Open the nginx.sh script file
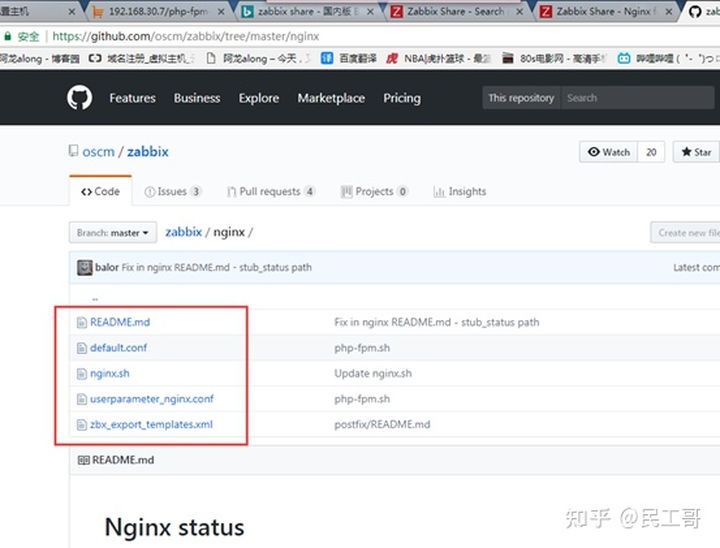The image size is (720, 548). point(110,373)
